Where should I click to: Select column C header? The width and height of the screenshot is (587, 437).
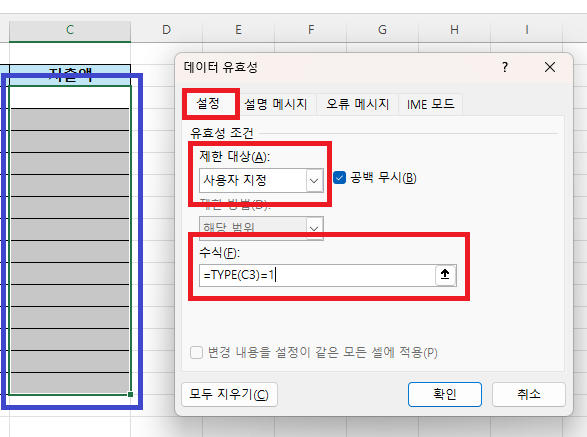click(70, 30)
